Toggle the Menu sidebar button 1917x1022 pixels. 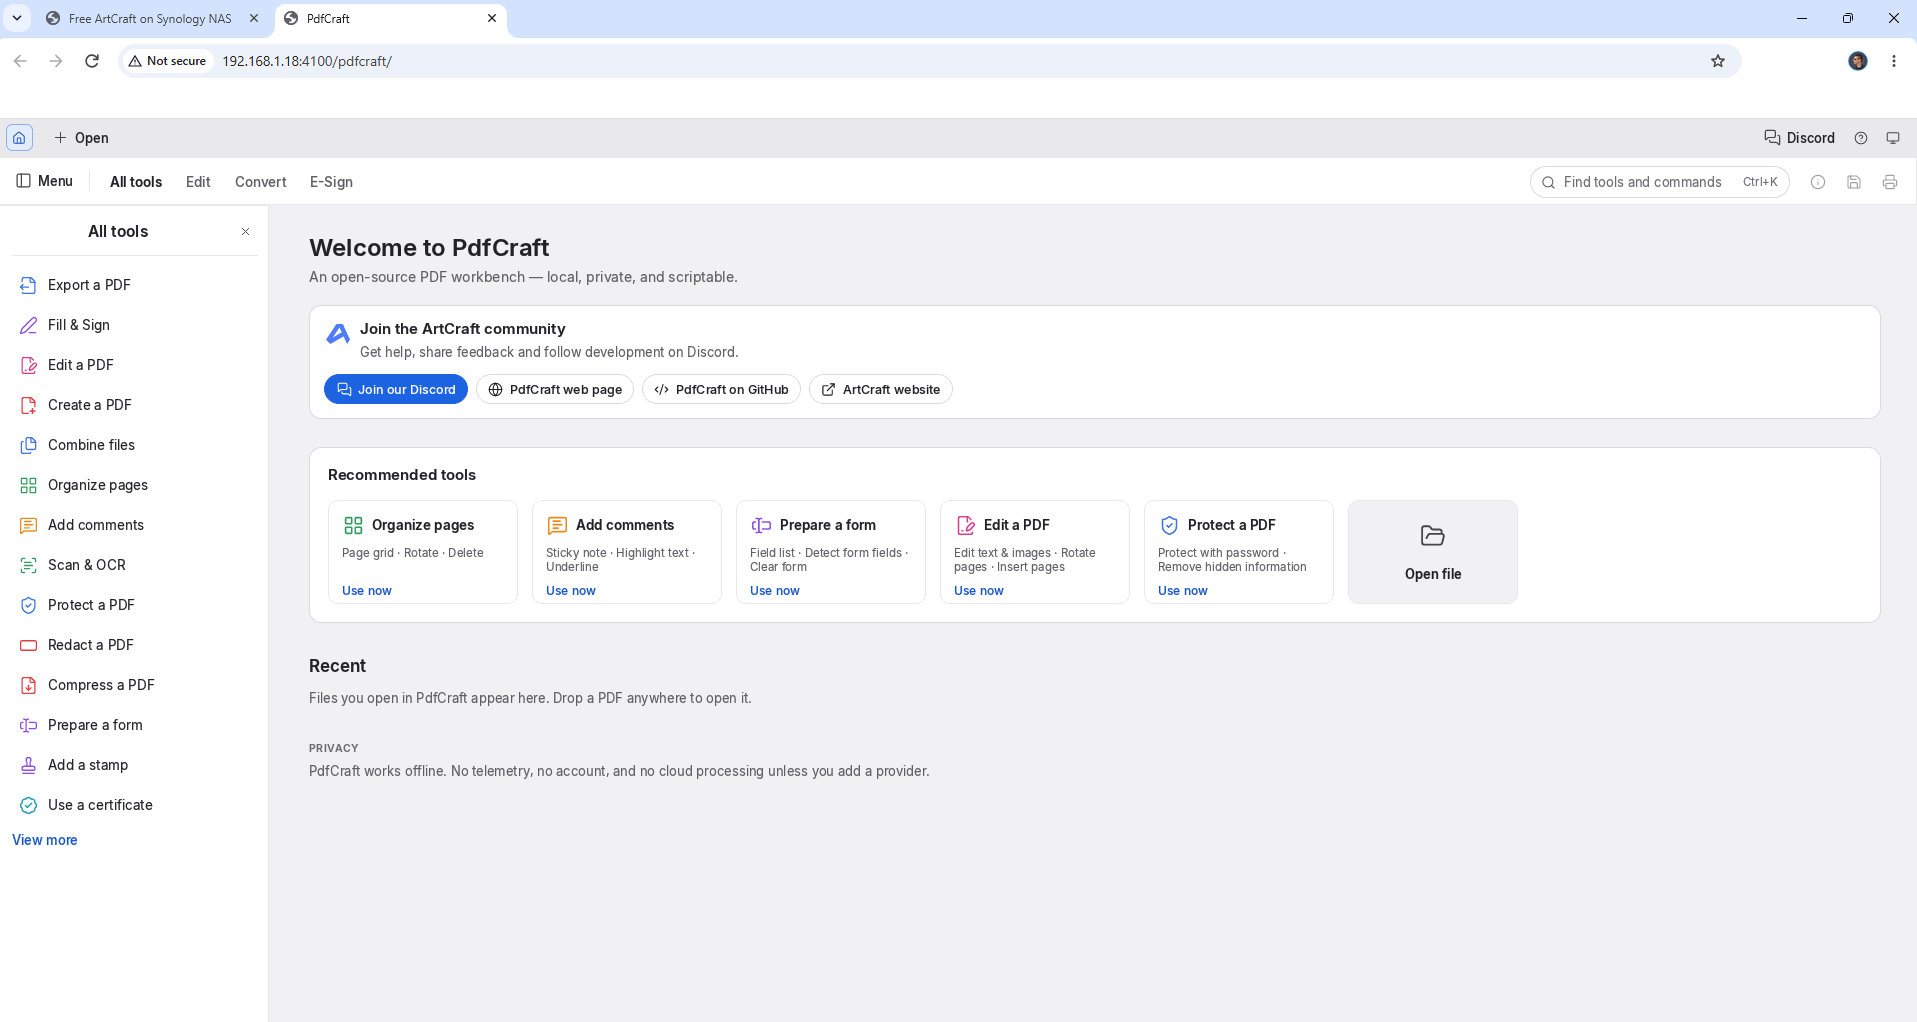(x=45, y=181)
